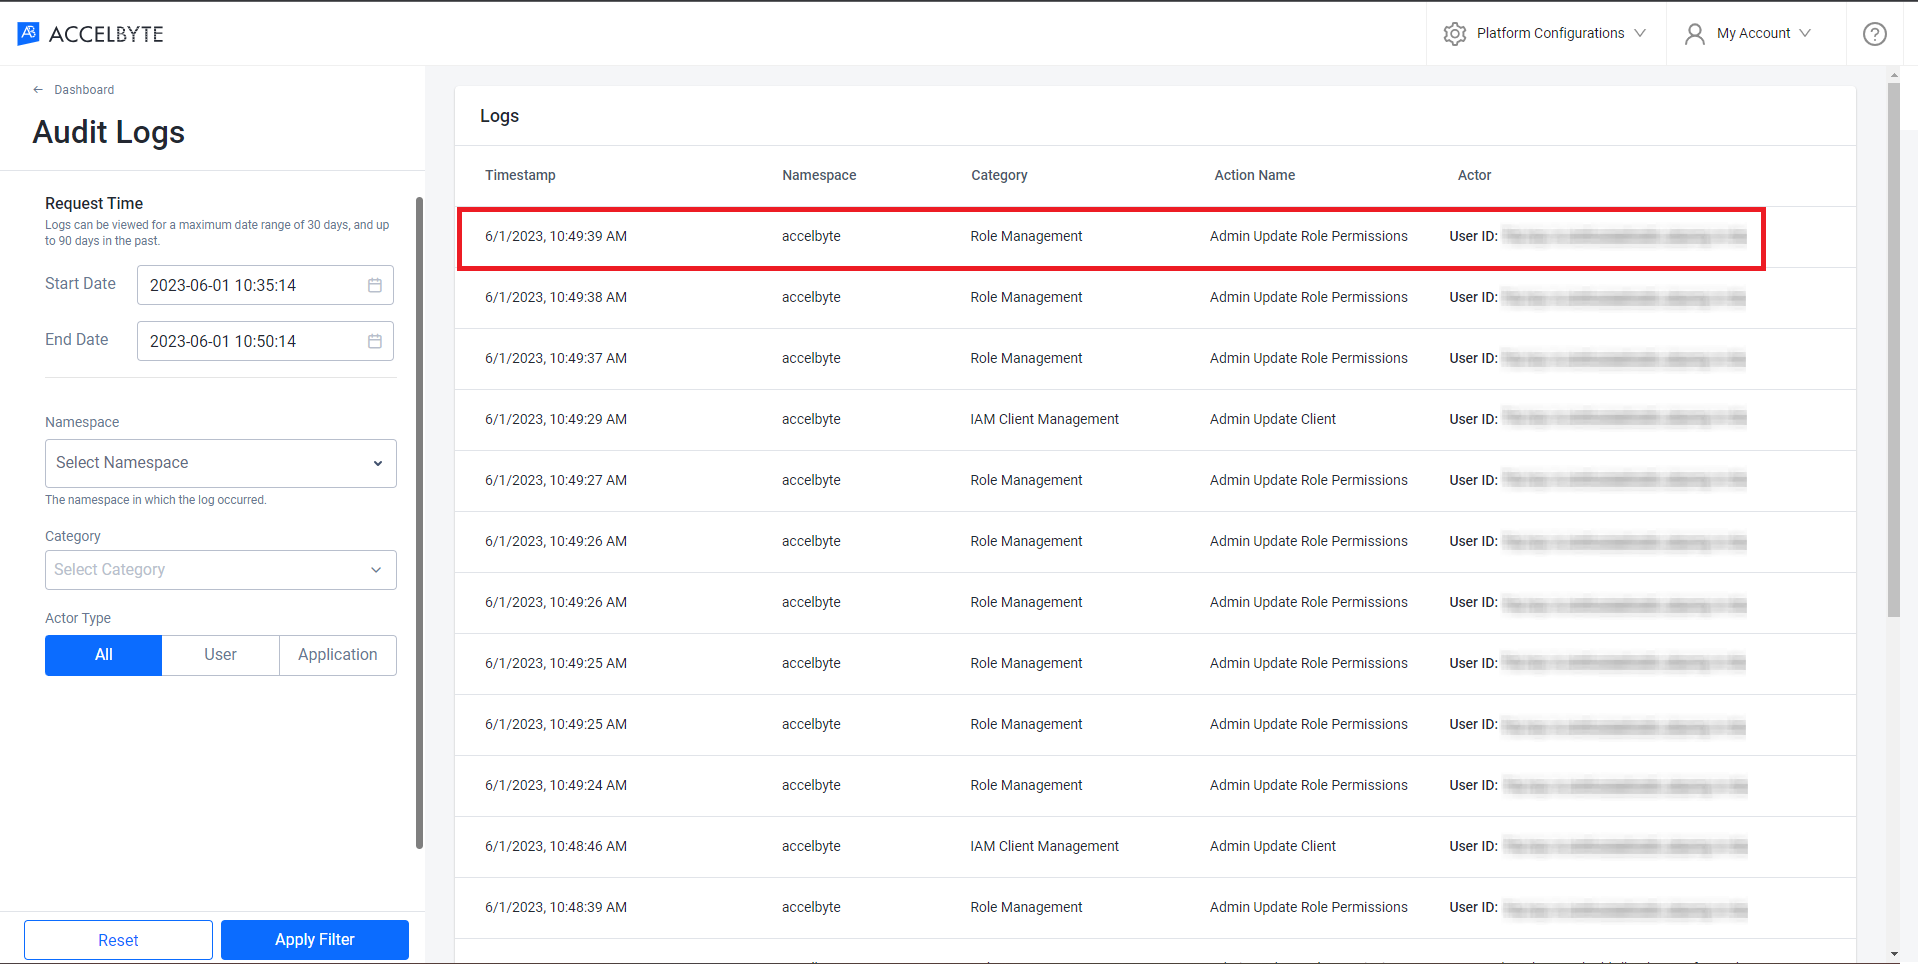Click the back arrow beside Dashboard
Viewport: 1918px width, 964px height.
pos(38,90)
